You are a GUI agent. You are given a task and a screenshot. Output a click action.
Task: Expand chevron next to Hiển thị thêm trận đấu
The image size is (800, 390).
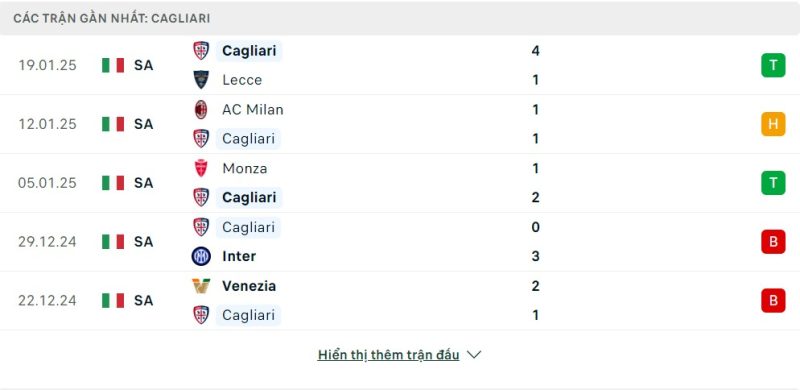click(x=474, y=355)
